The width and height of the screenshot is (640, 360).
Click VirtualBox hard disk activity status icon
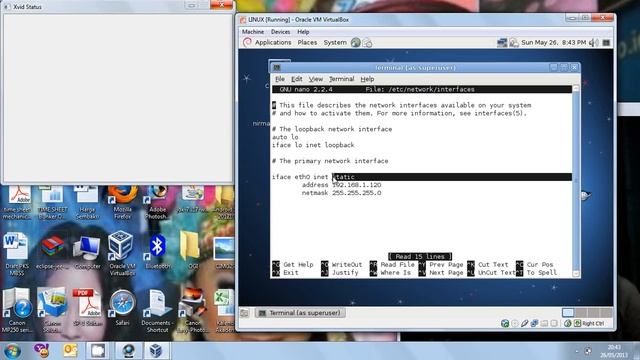504,324
